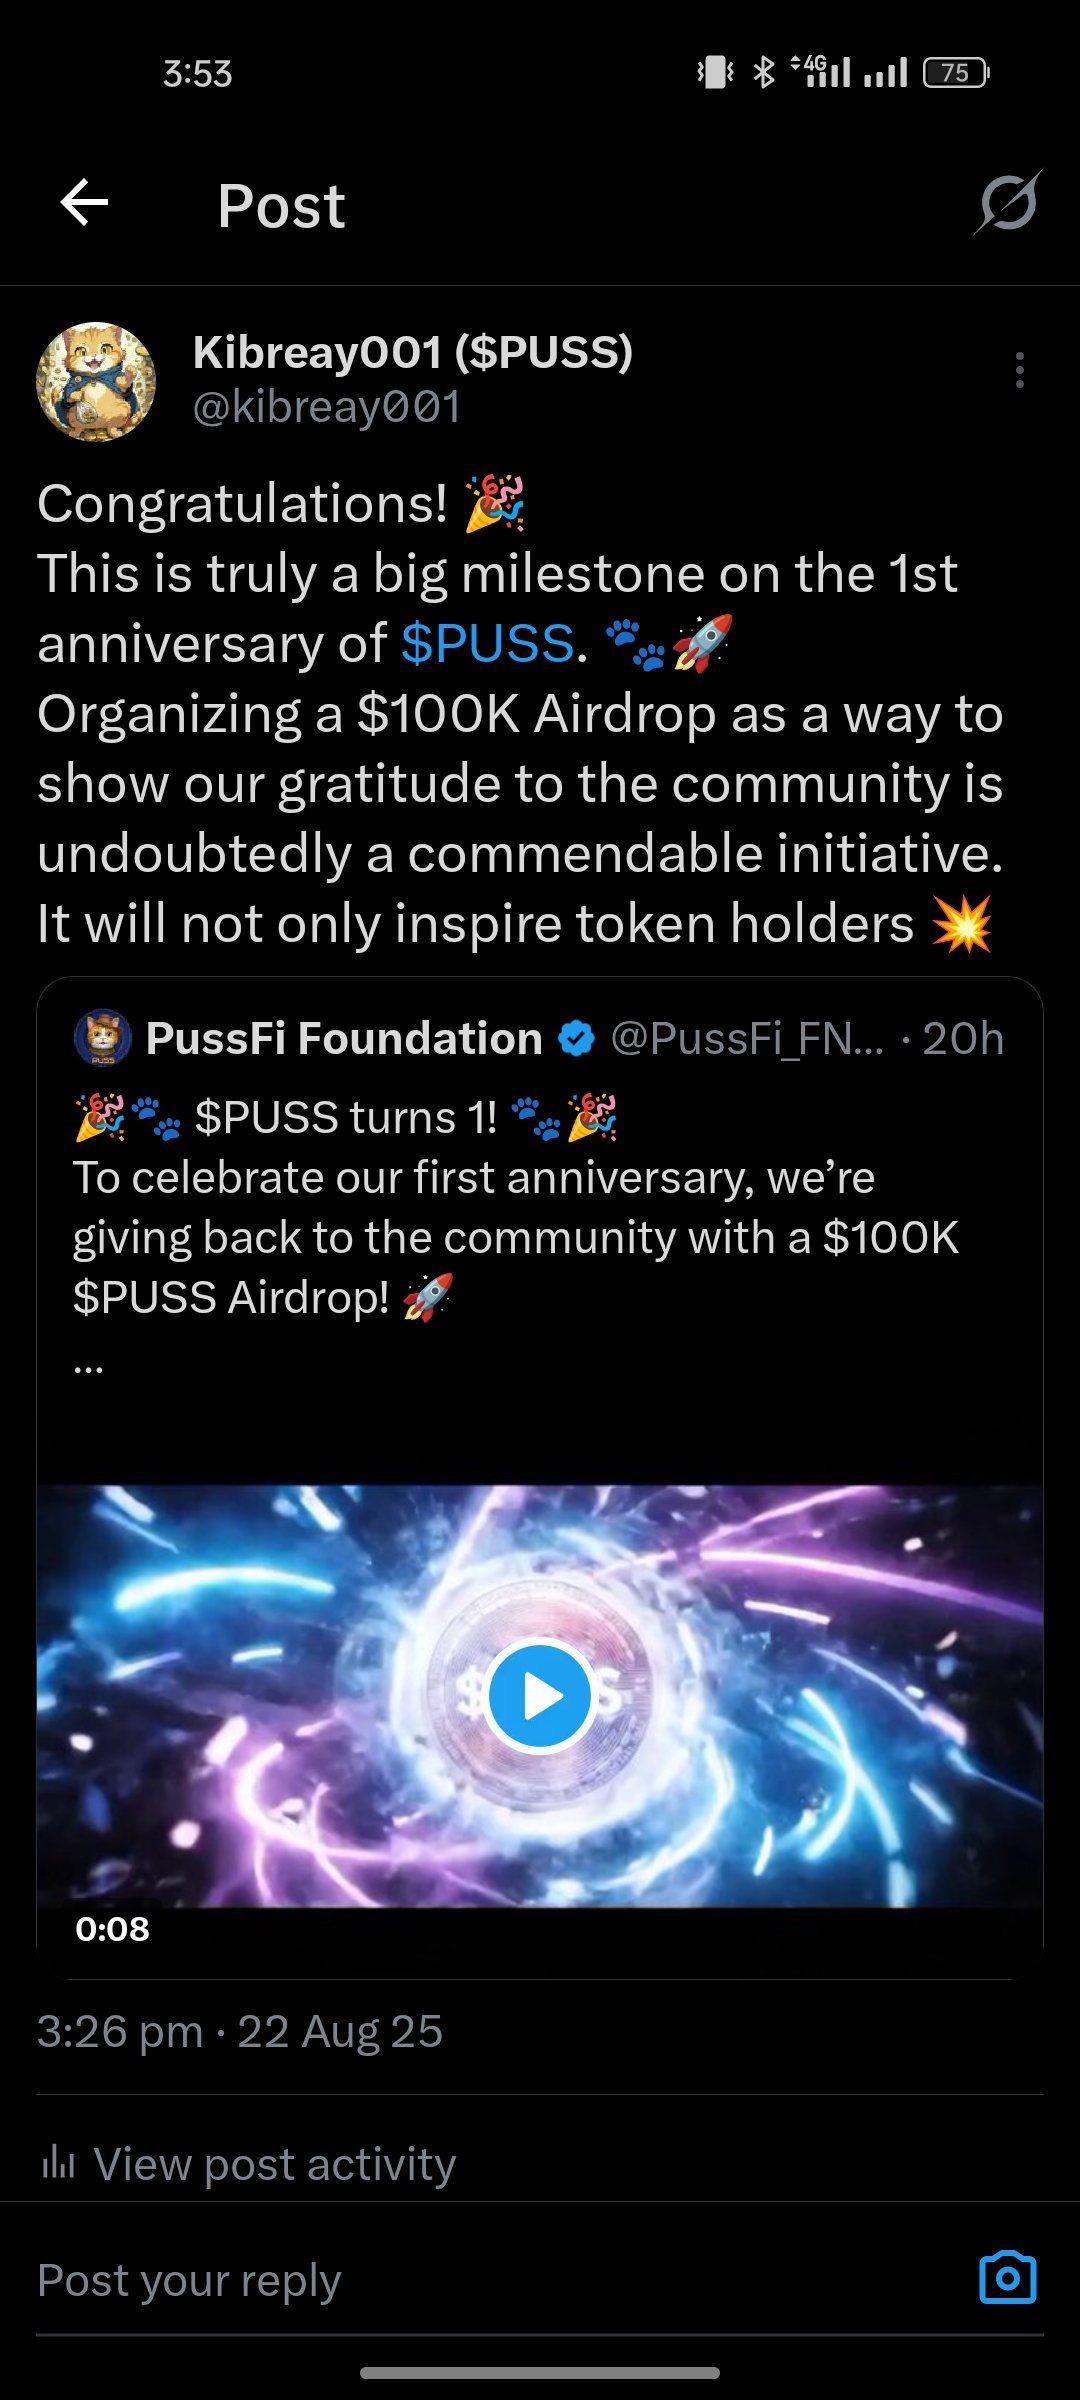Play the quoted post video
This screenshot has height=2400, width=1080.
point(539,1696)
